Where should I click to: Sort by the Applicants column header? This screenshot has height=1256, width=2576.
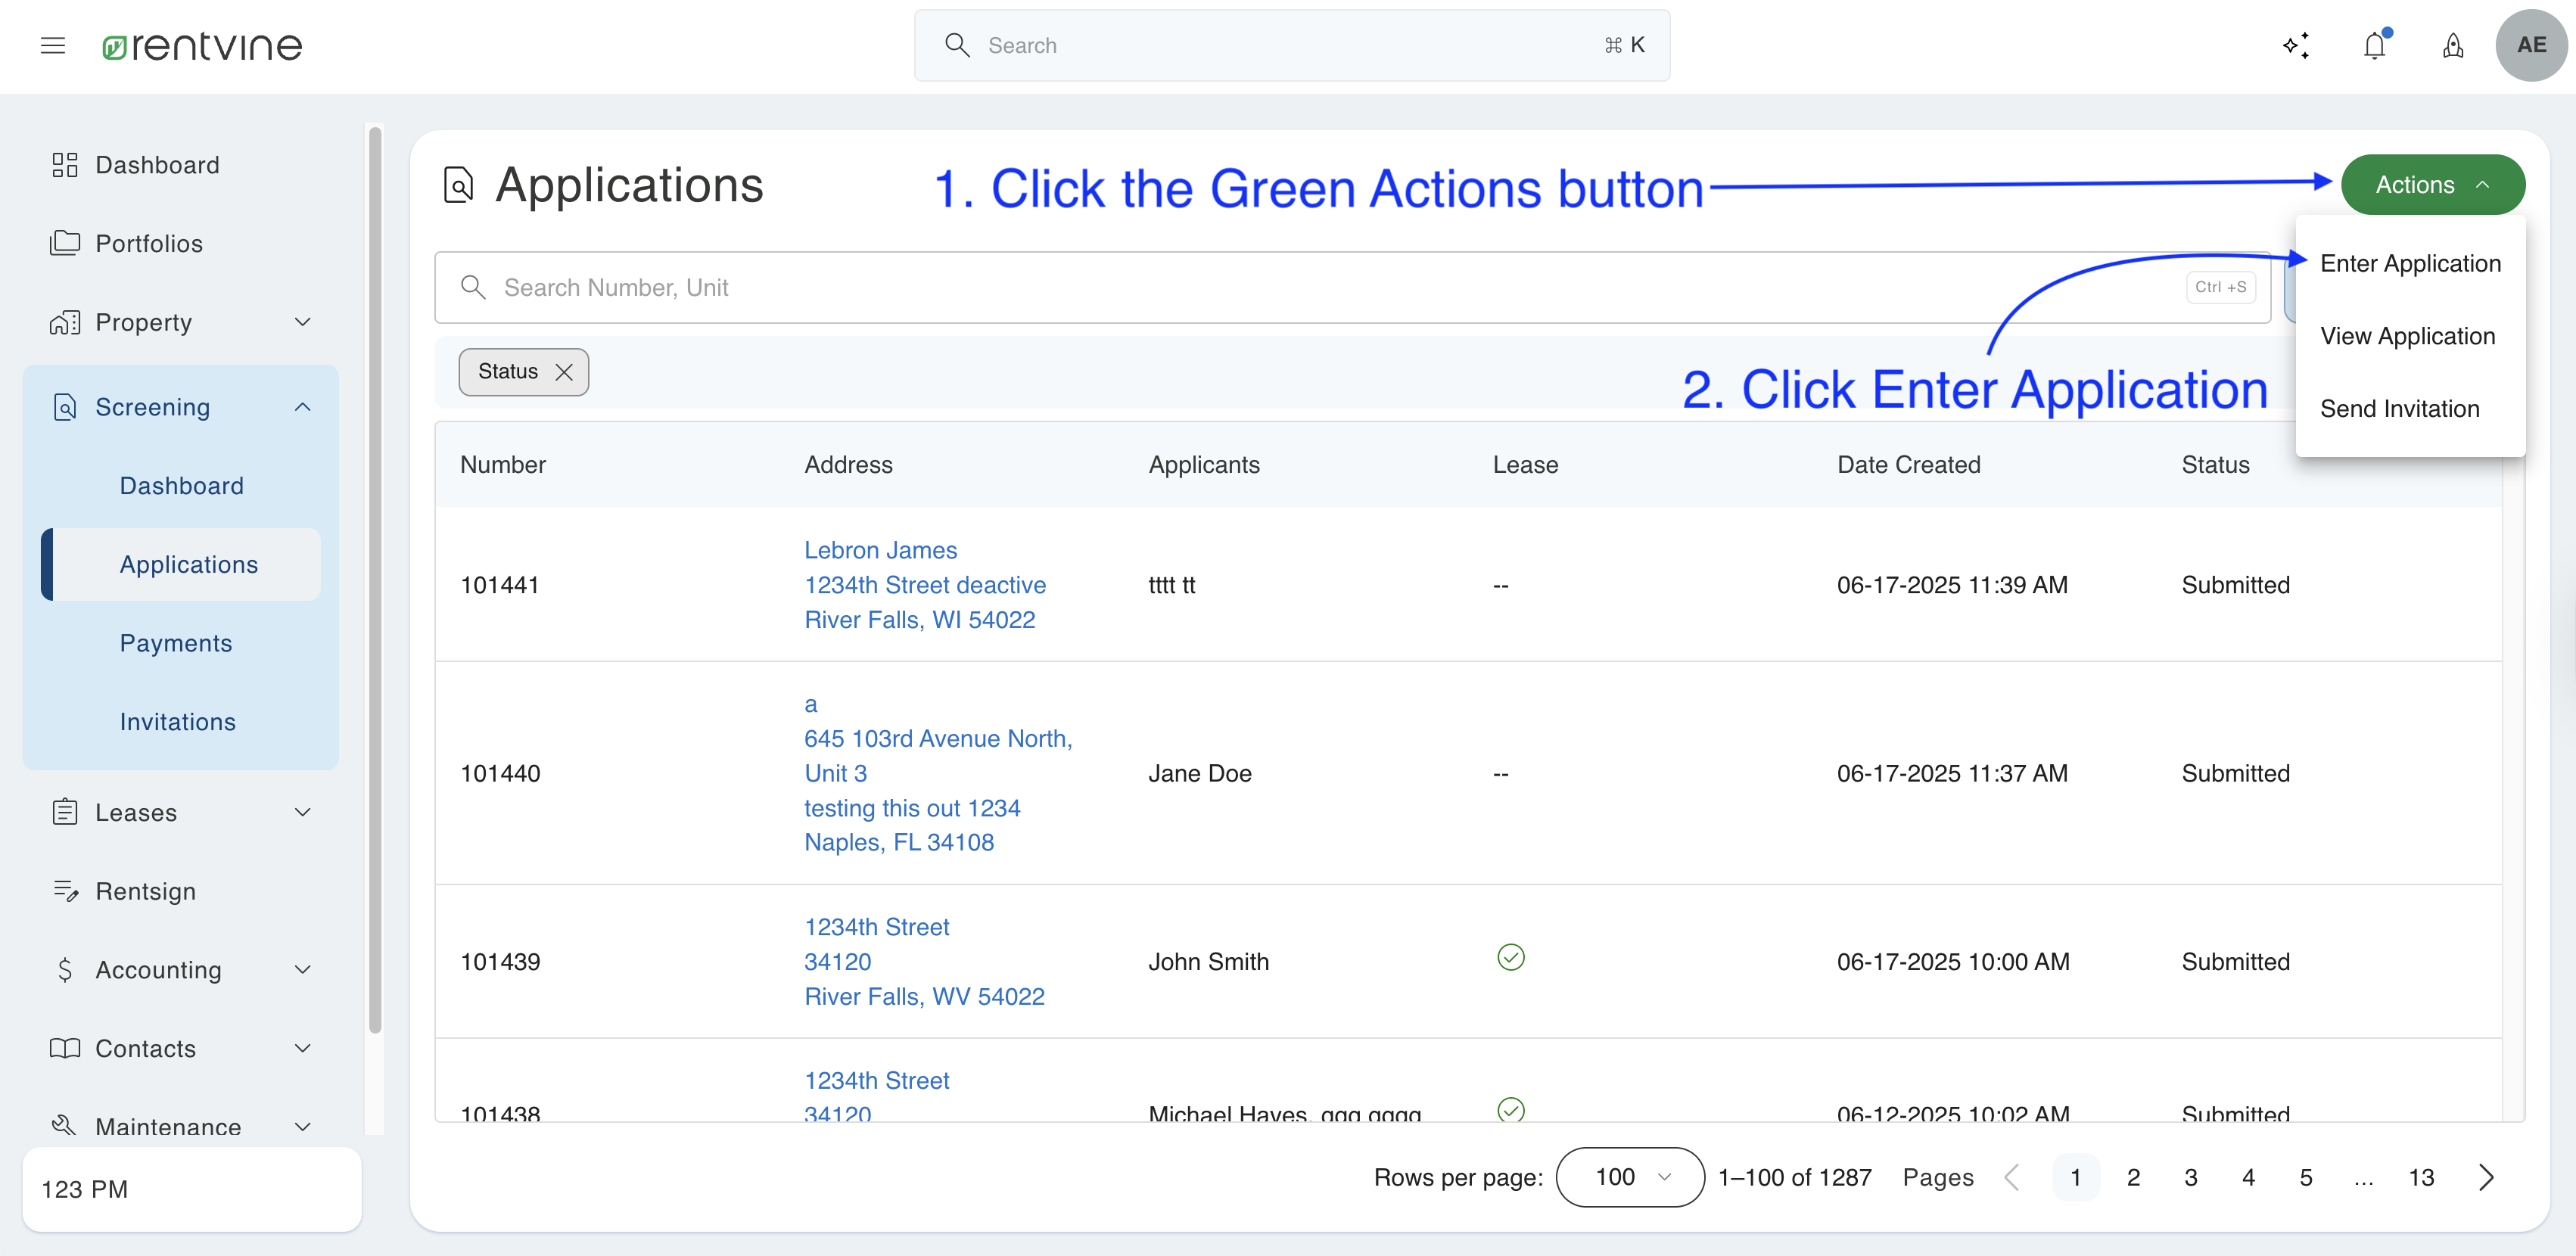[x=1204, y=465]
